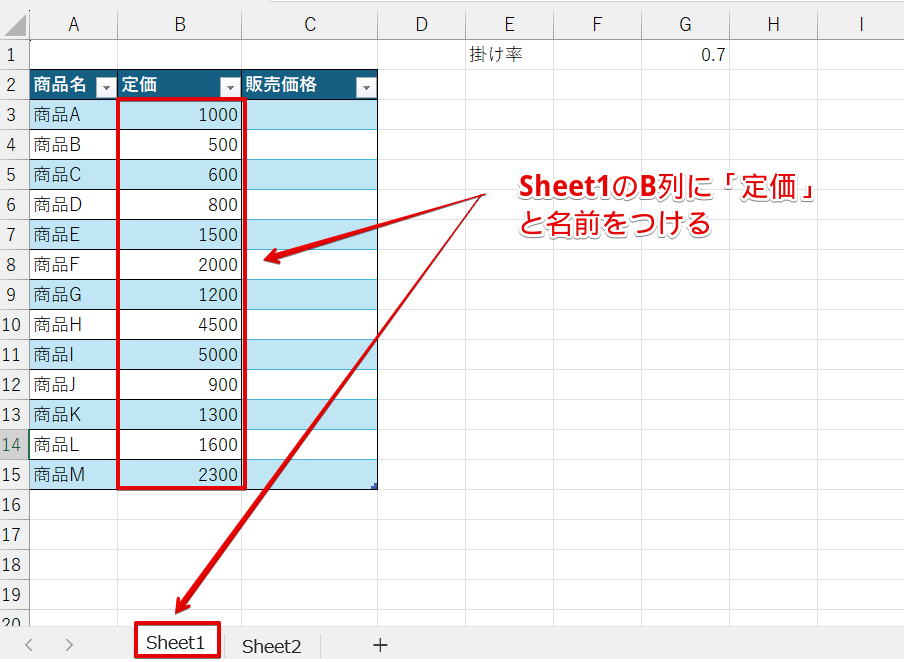
Task: Click the select-all corner triangle
Action: pyautogui.click(x=14, y=25)
